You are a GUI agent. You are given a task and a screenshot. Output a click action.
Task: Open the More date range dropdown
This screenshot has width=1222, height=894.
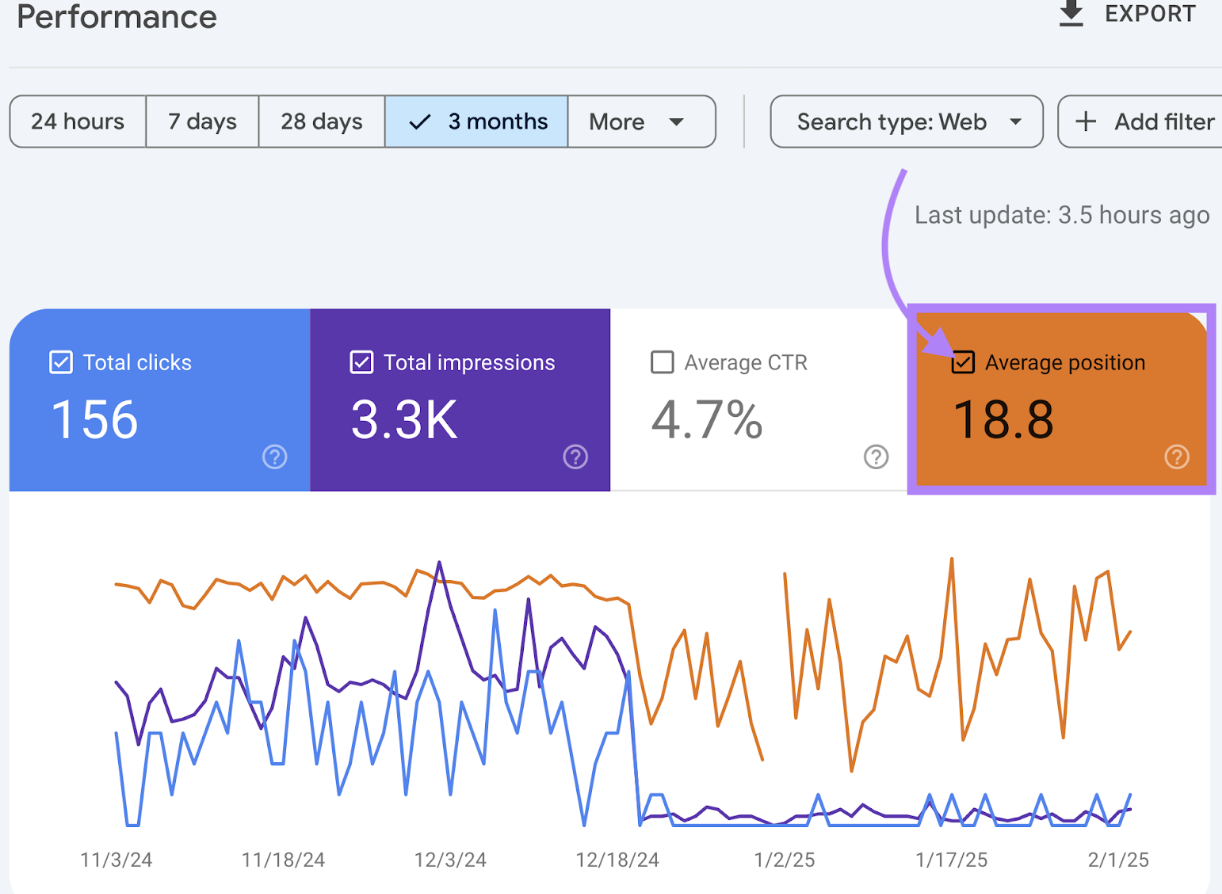(x=642, y=121)
